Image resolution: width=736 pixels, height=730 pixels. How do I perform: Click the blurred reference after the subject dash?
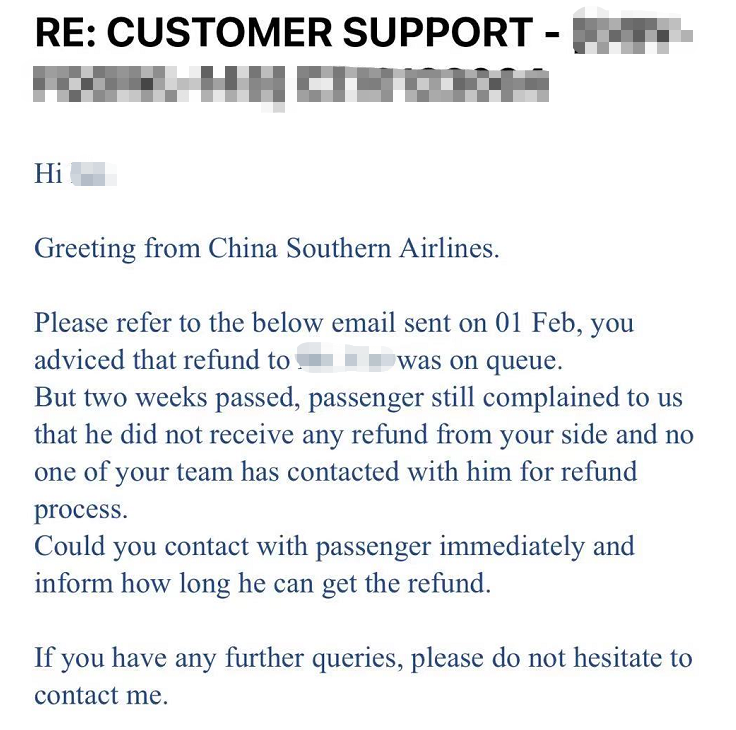click(633, 32)
